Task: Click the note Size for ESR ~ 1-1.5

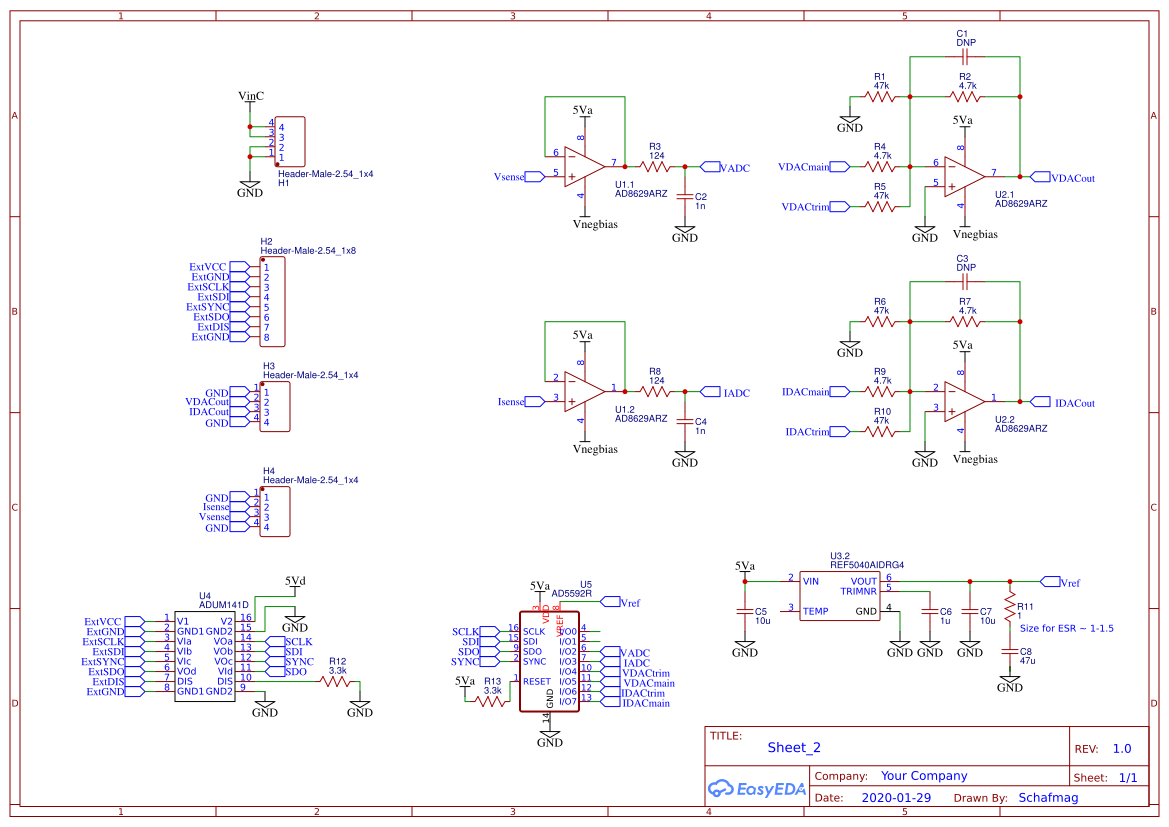Action: [x=1067, y=628]
